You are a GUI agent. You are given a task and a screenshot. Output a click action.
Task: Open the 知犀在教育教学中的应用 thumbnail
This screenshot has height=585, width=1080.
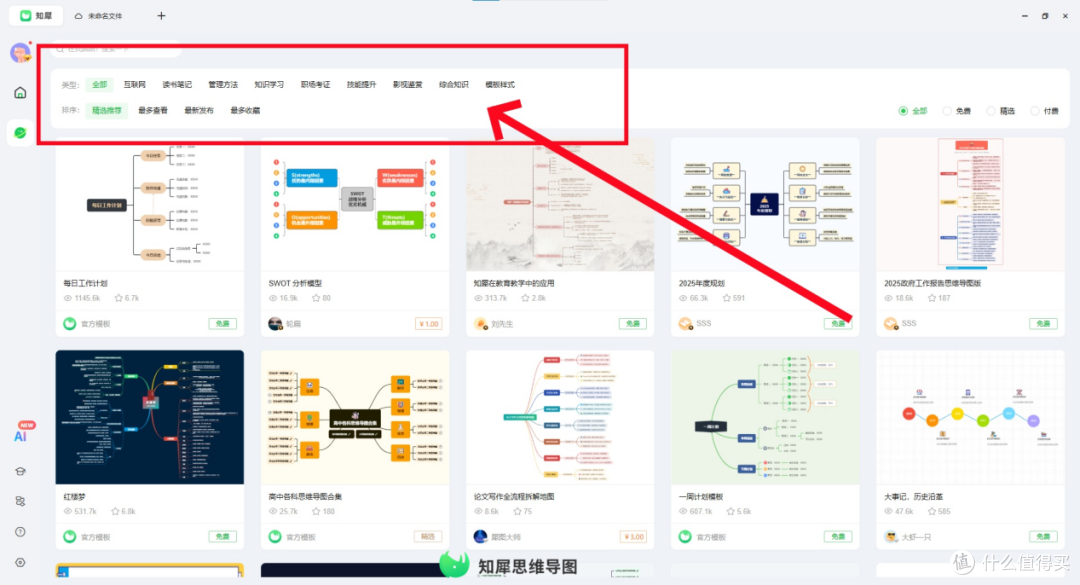pyautogui.click(x=560, y=205)
